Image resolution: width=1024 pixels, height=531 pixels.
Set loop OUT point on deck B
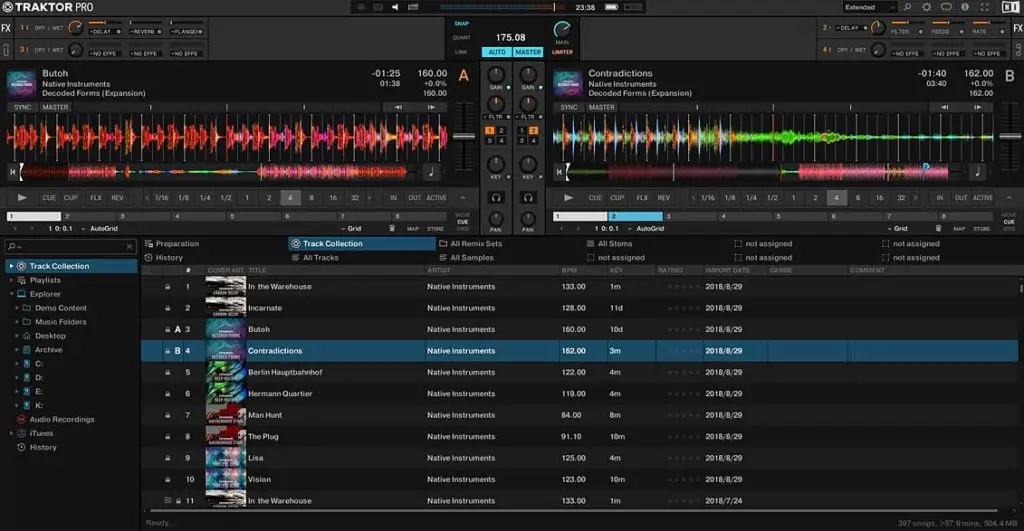click(x=961, y=198)
